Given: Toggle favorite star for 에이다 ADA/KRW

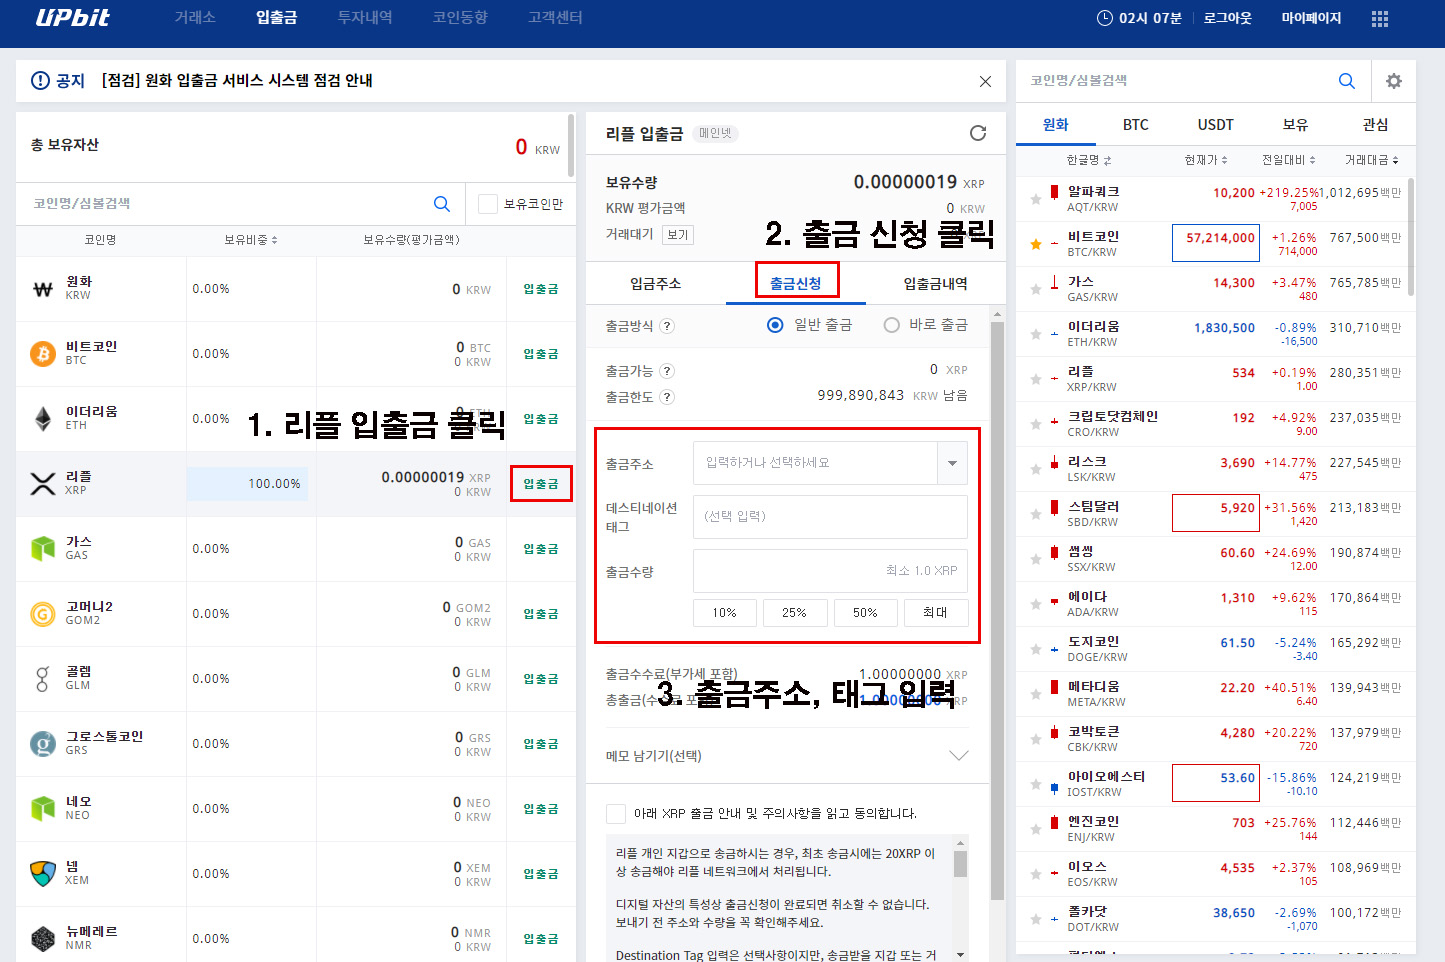Looking at the screenshot, I should click(x=1036, y=604).
